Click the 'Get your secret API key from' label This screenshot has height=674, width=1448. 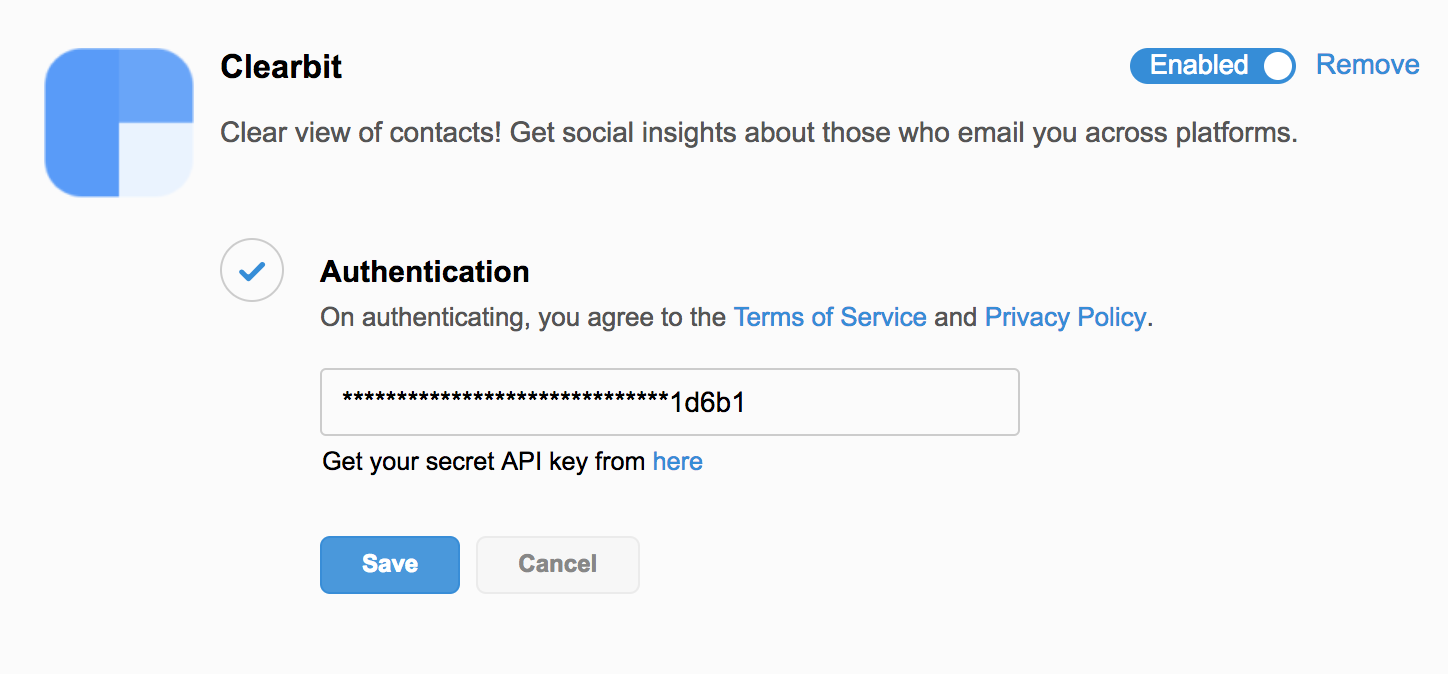(x=483, y=461)
